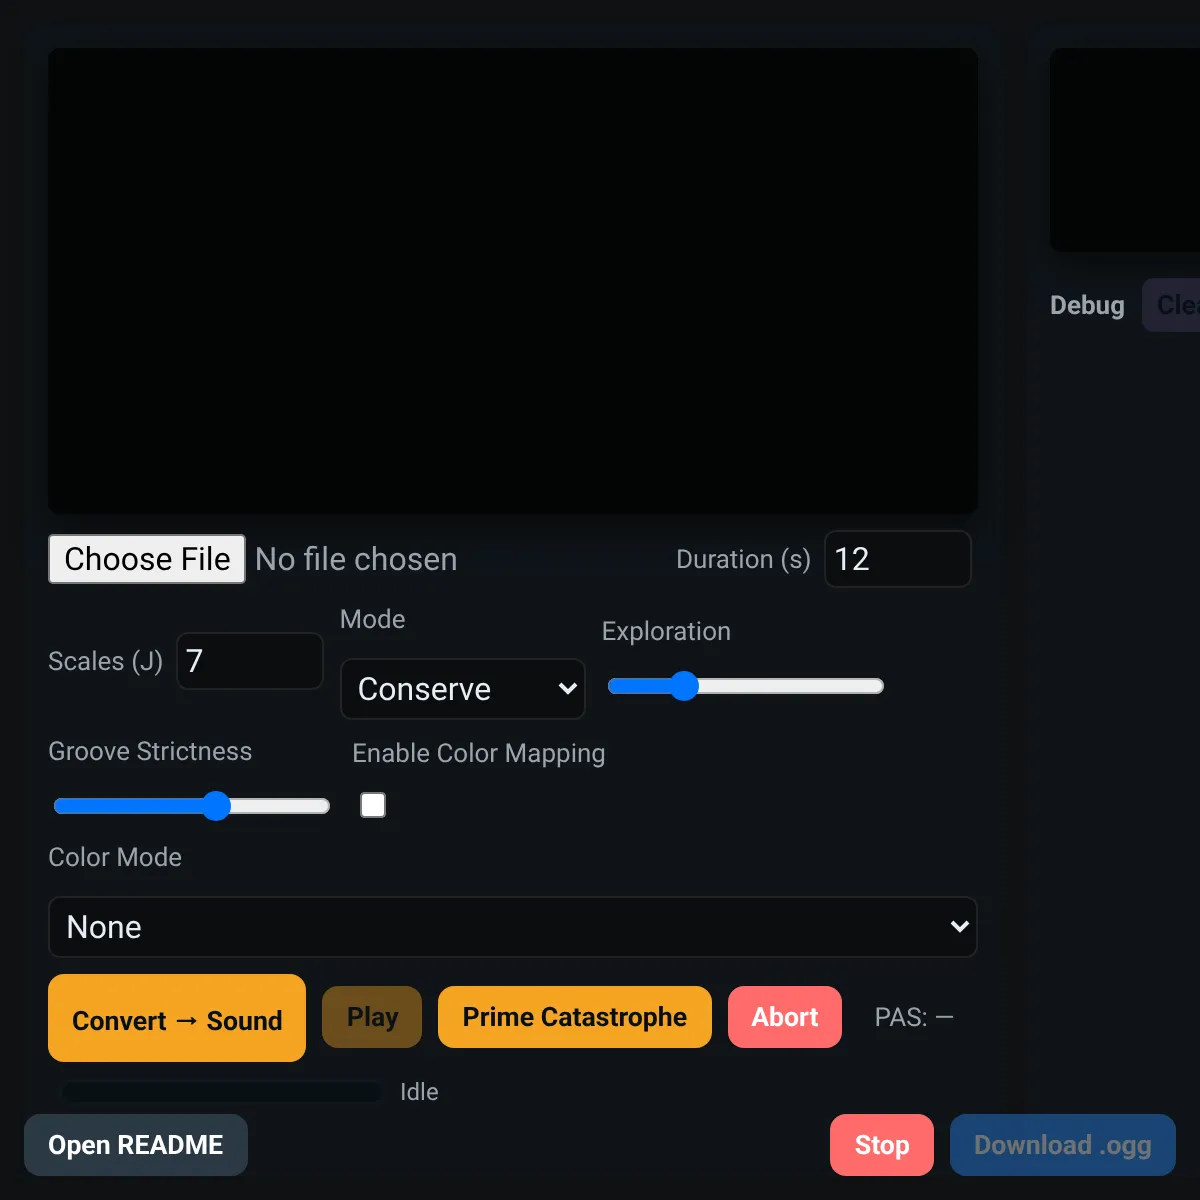The height and width of the screenshot is (1200, 1200).
Task: Focus the Duration (s) input field
Action: (897, 559)
